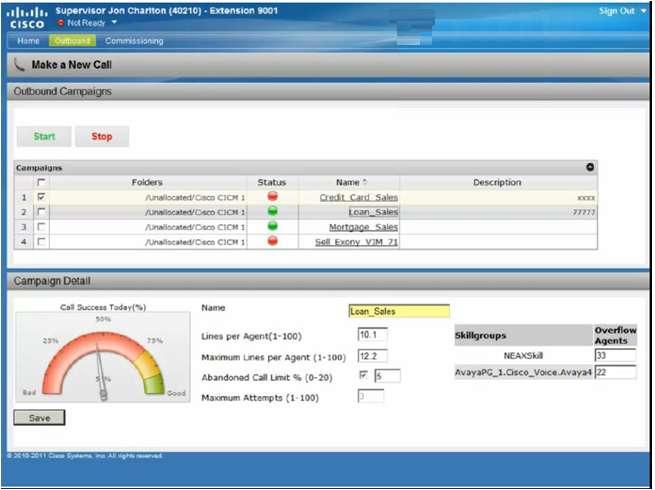Click red status icon for Credit_Card_Sales
This screenshot has width=655, height=490.
pos(272,196)
